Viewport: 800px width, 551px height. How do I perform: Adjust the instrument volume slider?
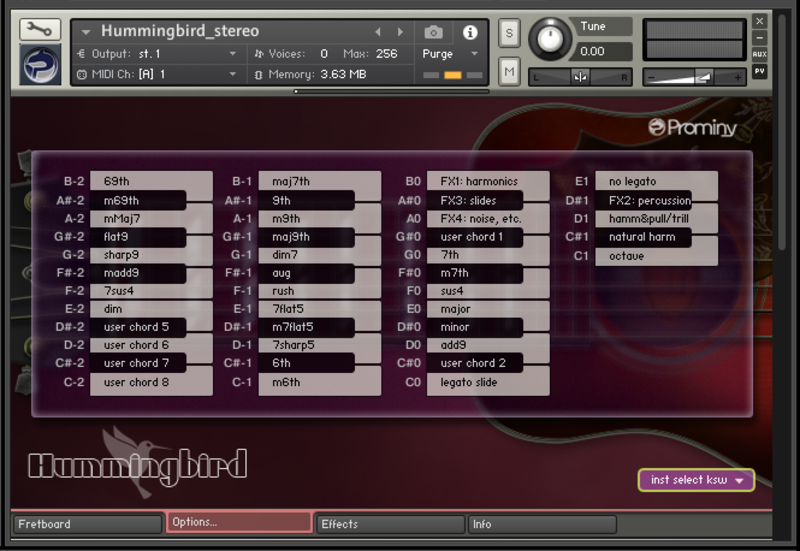pos(694,77)
